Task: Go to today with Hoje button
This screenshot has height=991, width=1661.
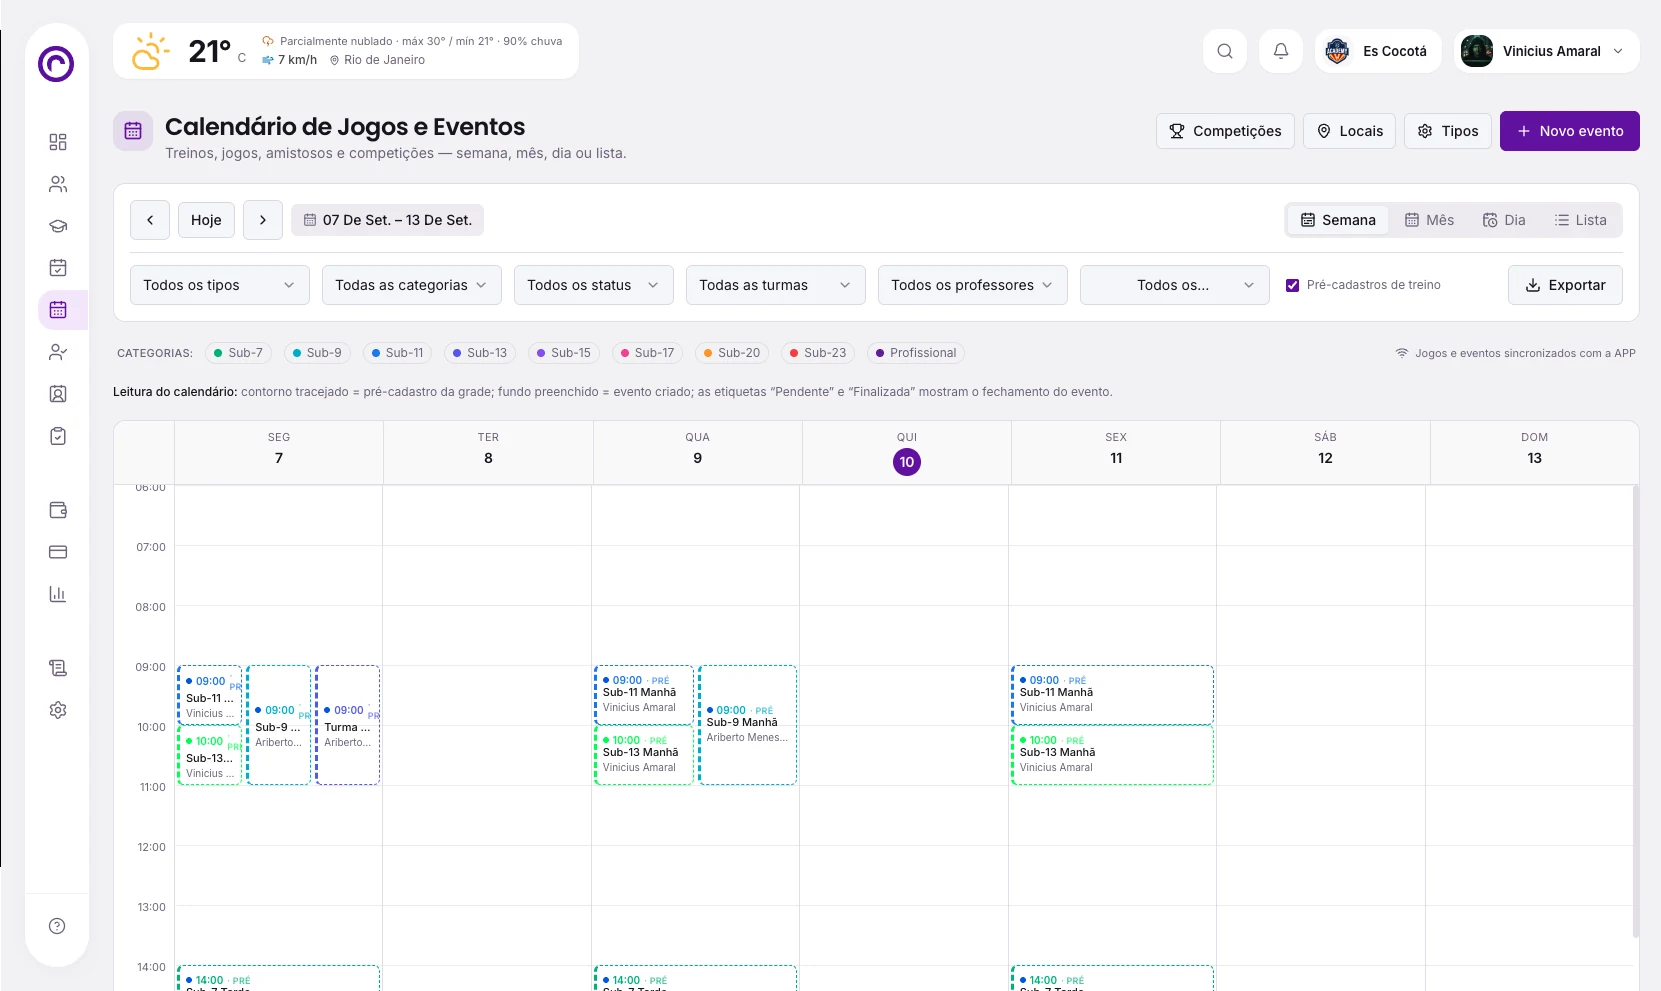Action: pos(206,220)
